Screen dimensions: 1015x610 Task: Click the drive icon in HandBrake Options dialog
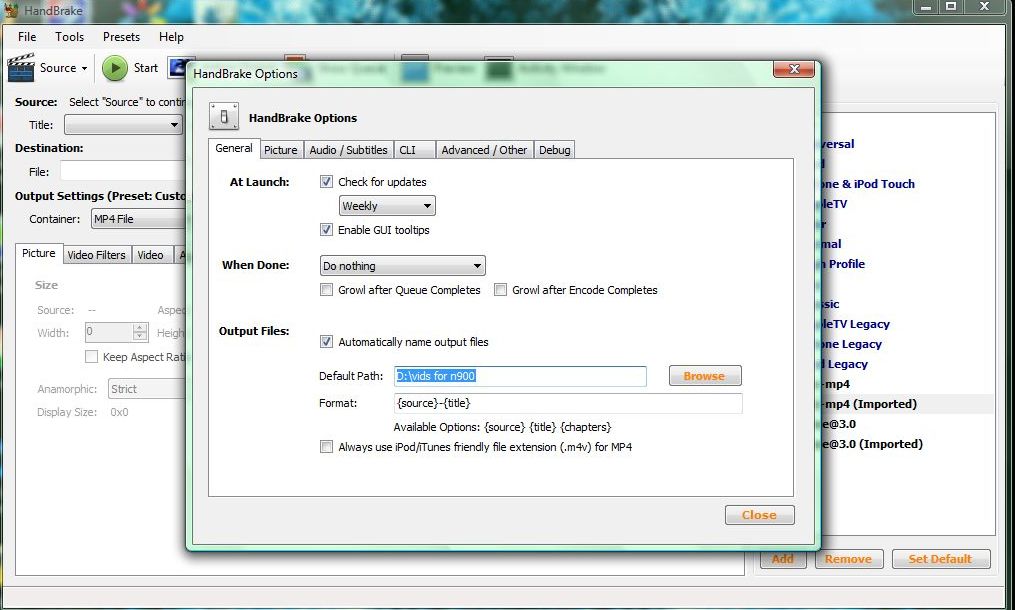(224, 116)
